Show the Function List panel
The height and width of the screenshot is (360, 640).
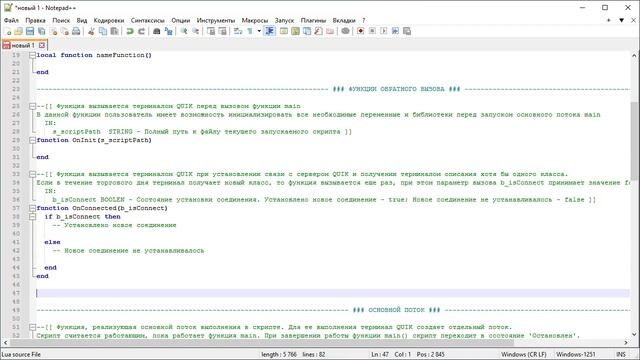pos(318,31)
